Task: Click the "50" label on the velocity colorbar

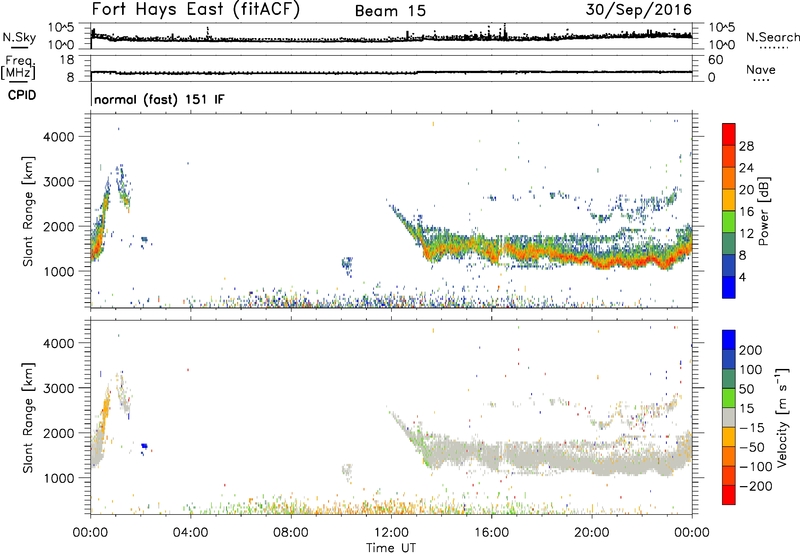Action: click(746, 389)
